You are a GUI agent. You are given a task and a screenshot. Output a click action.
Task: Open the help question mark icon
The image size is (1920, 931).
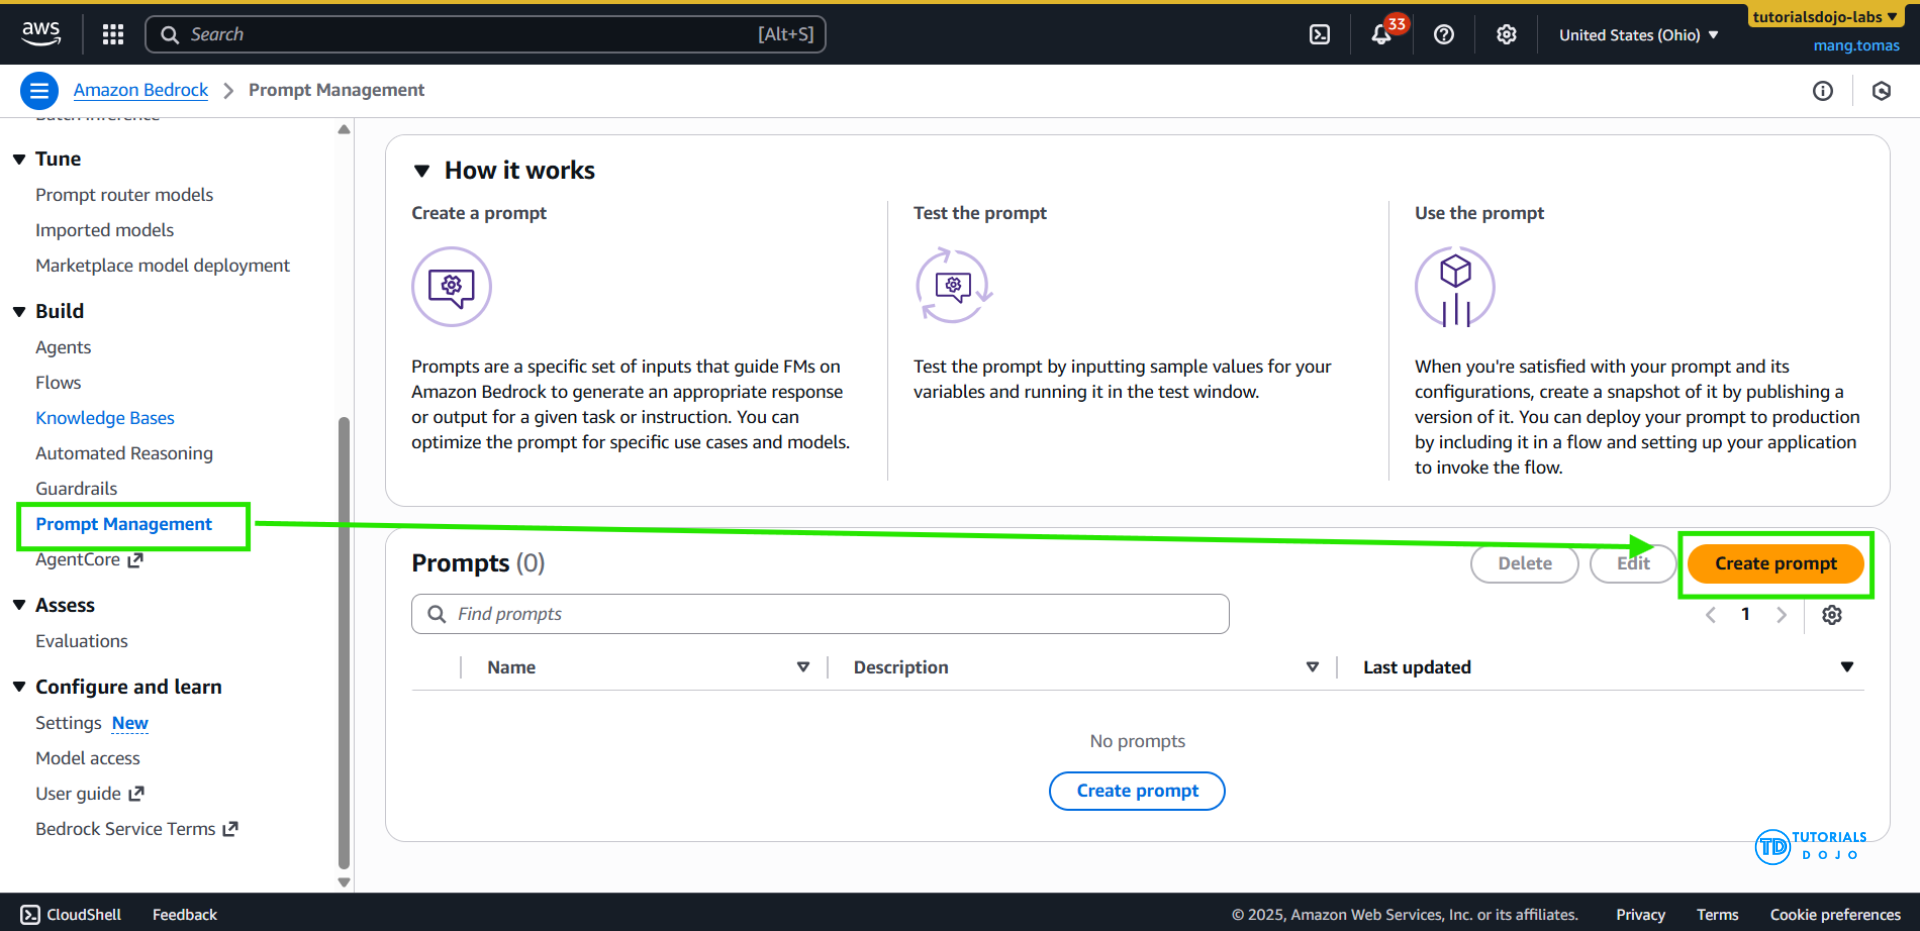coord(1443,33)
